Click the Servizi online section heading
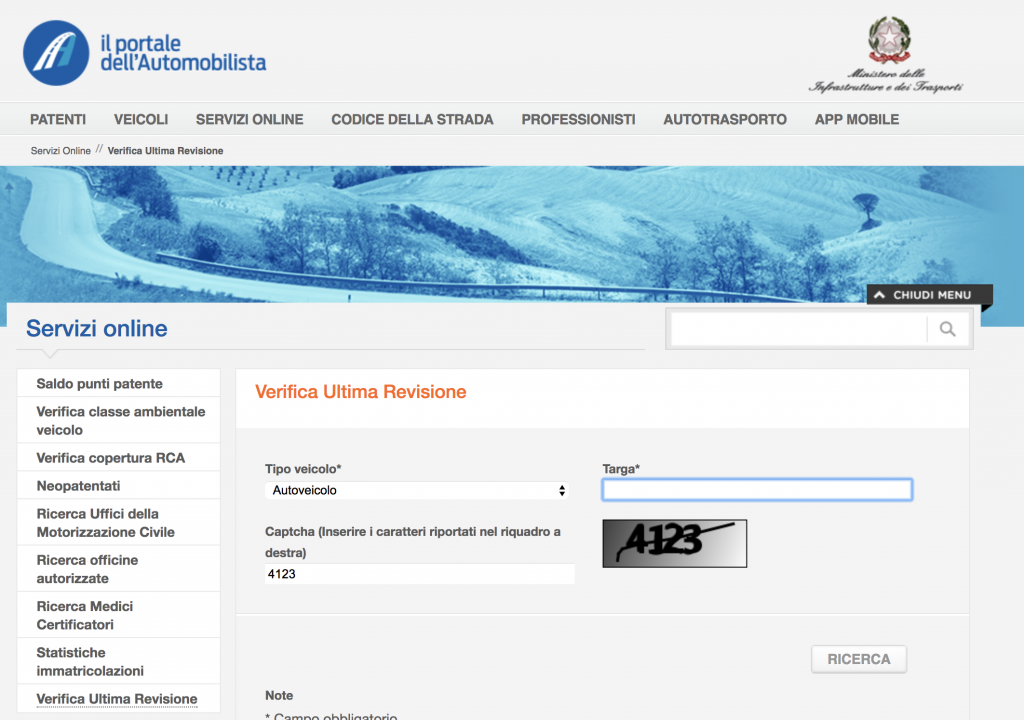The height and width of the screenshot is (720, 1024). tap(97, 329)
